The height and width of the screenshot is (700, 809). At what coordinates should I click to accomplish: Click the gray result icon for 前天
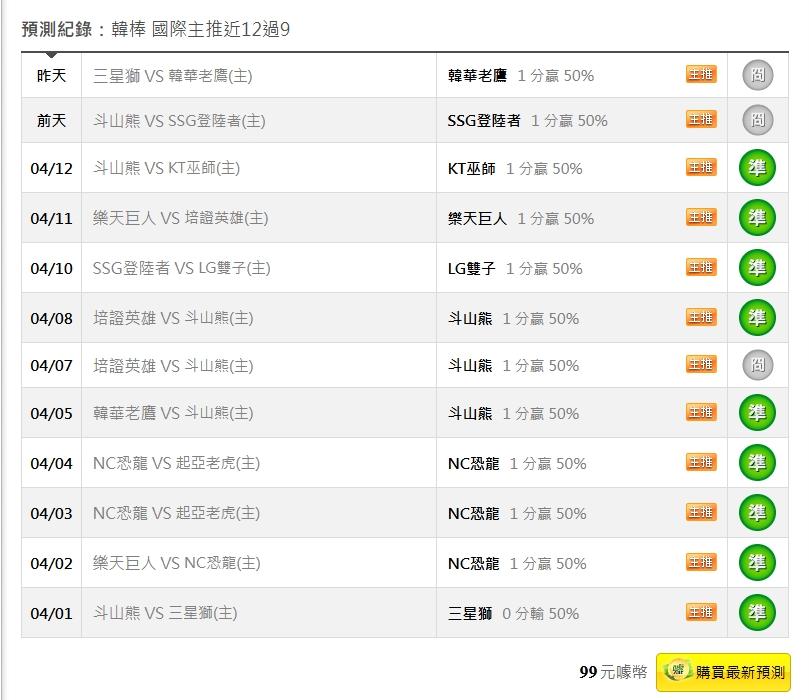click(x=758, y=120)
